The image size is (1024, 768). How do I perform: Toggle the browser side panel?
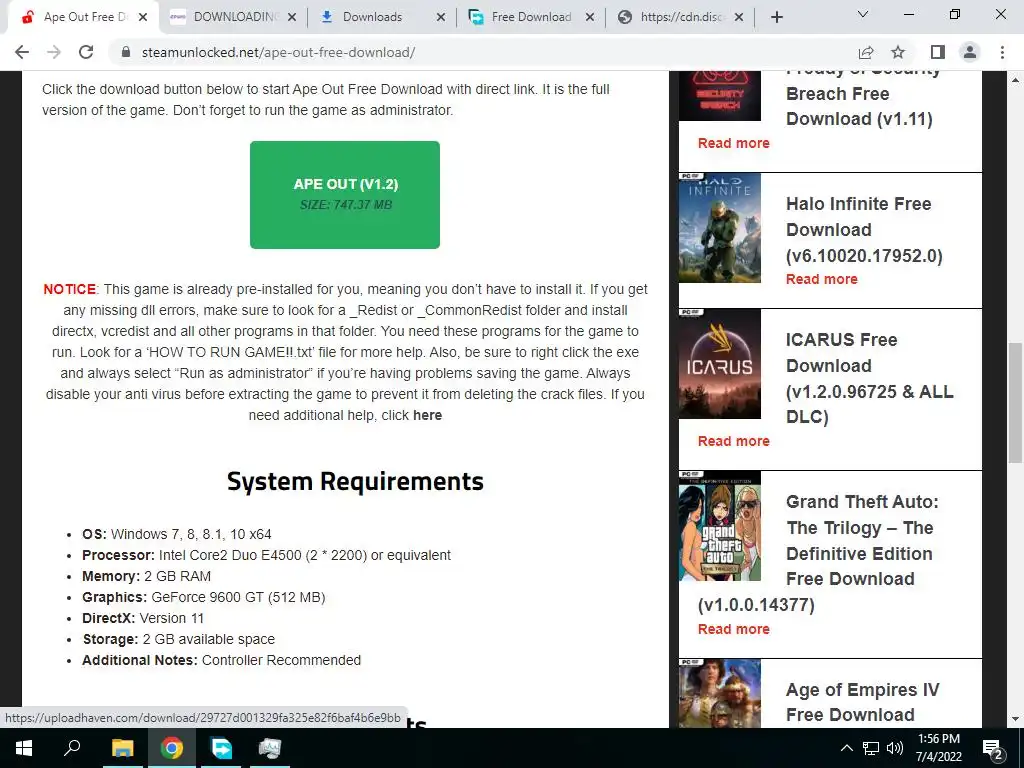pyautogui.click(x=938, y=52)
